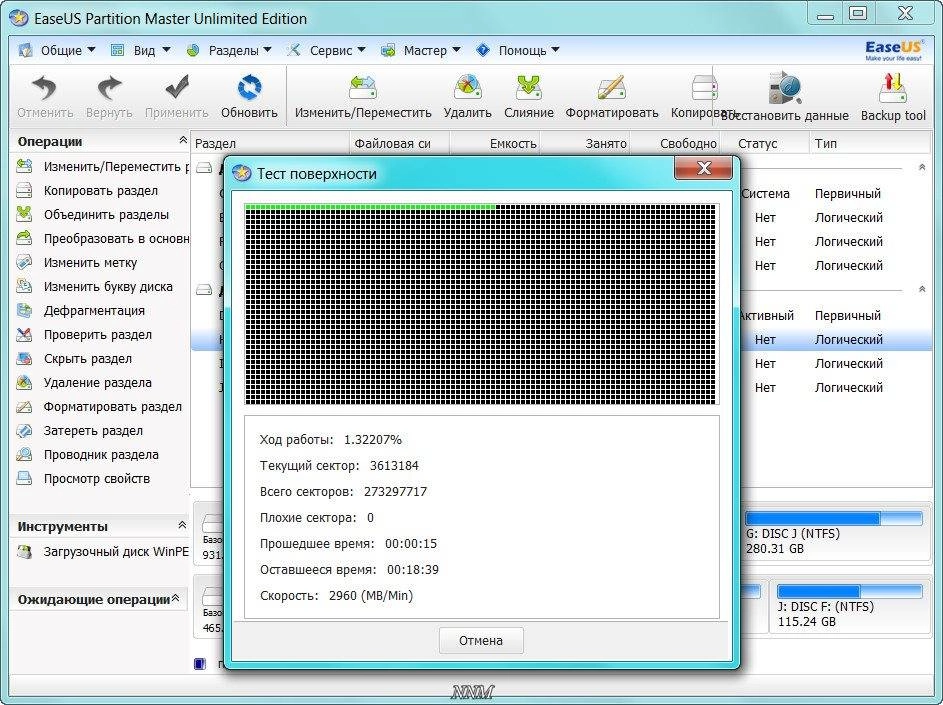Select the Изменить/Переместить toolbar tool
943x705 pixels.
tap(363, 96)
